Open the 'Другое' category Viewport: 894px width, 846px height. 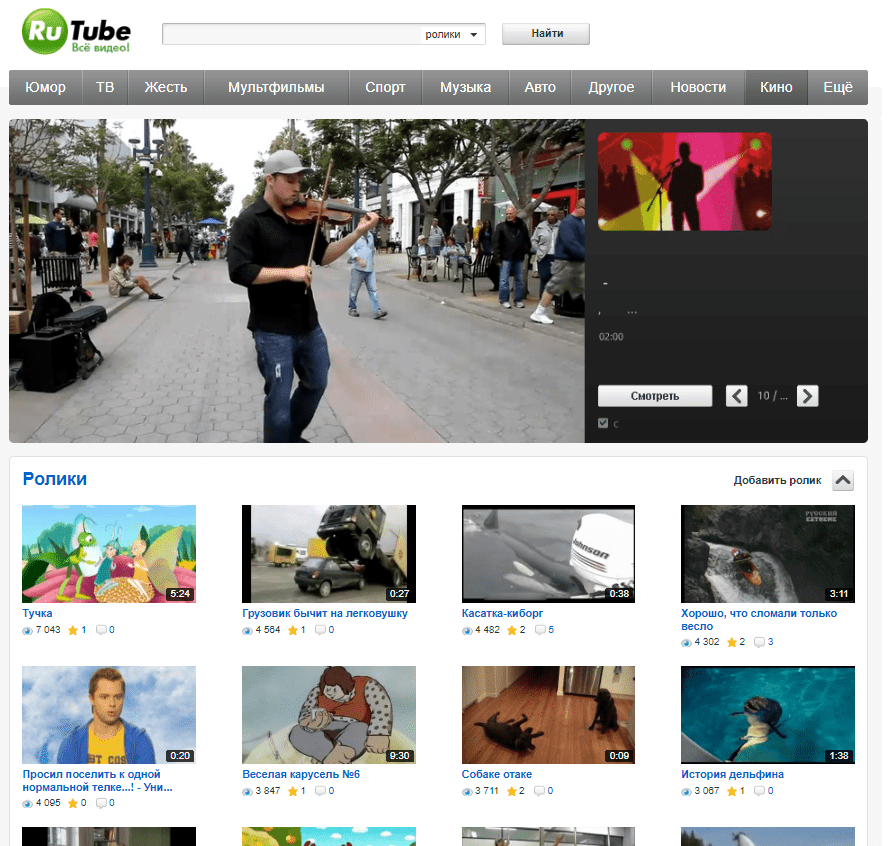[x=611, y=87]
